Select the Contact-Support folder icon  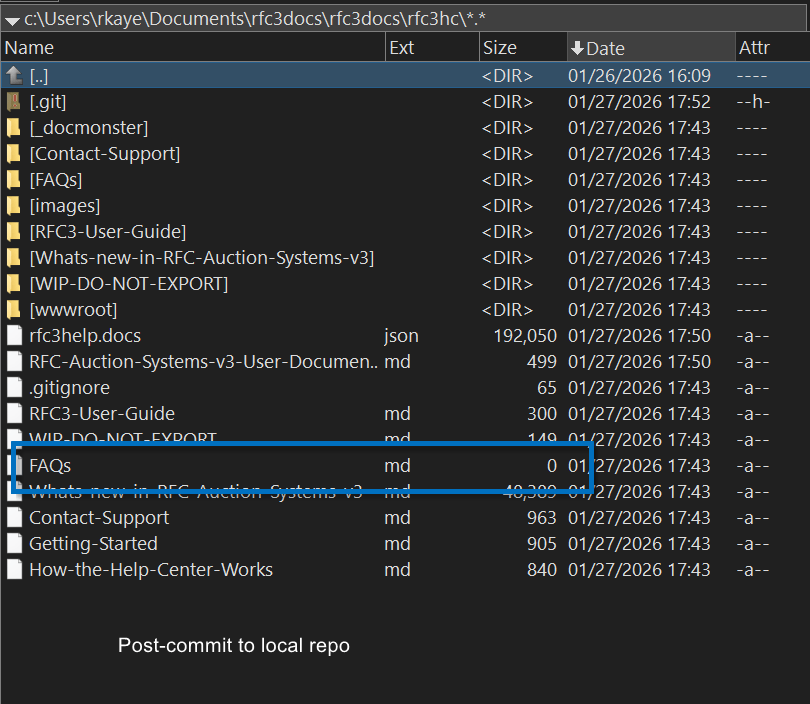(x=13, y=154)
